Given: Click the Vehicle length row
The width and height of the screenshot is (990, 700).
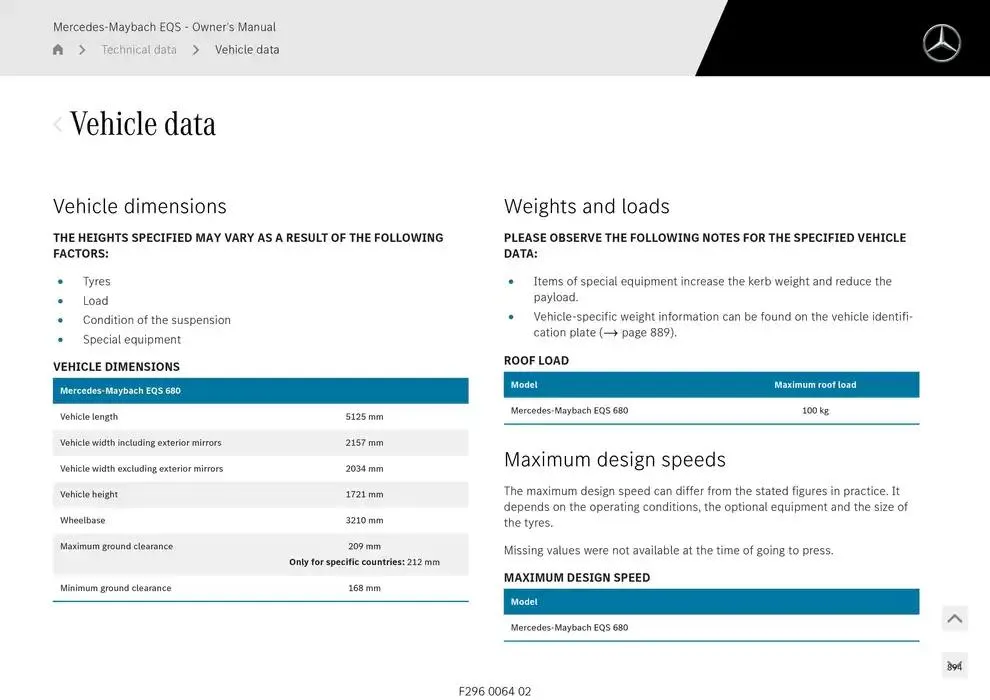Looking at the screenshot, I should [x=260, y=417].
